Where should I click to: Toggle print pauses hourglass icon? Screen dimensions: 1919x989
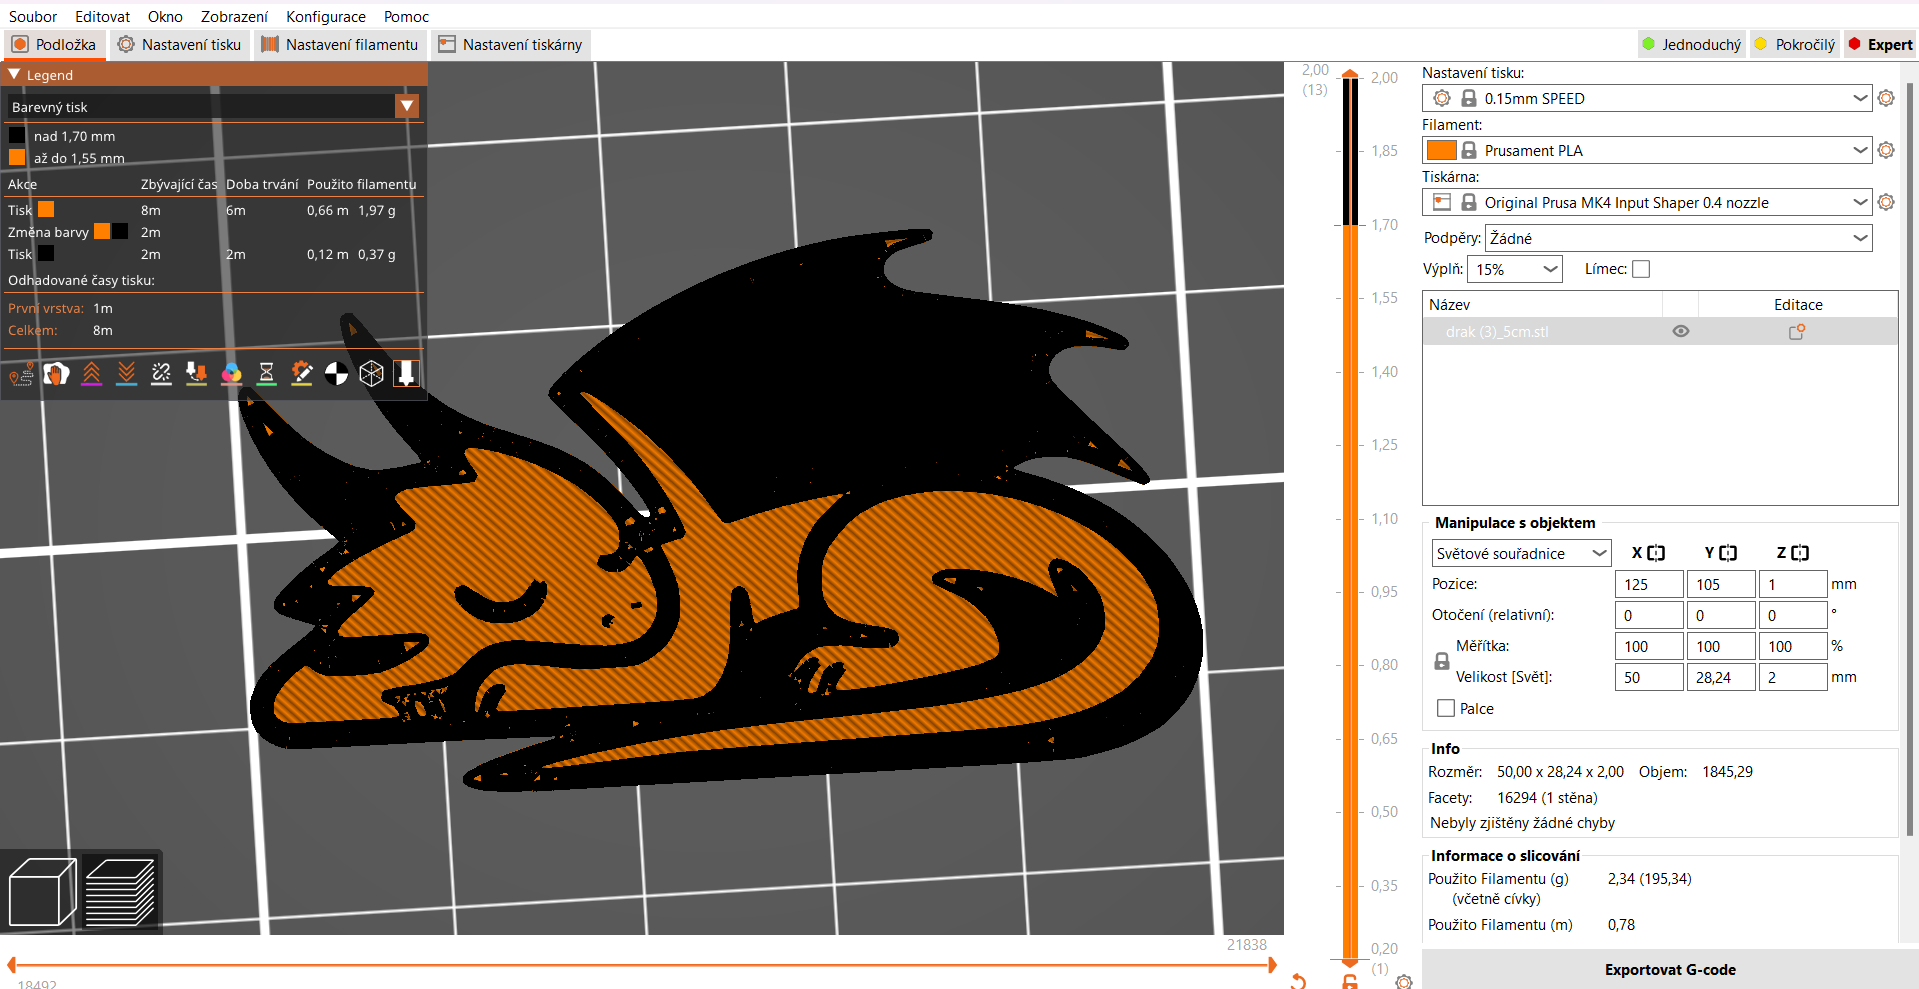coord(266,374)
